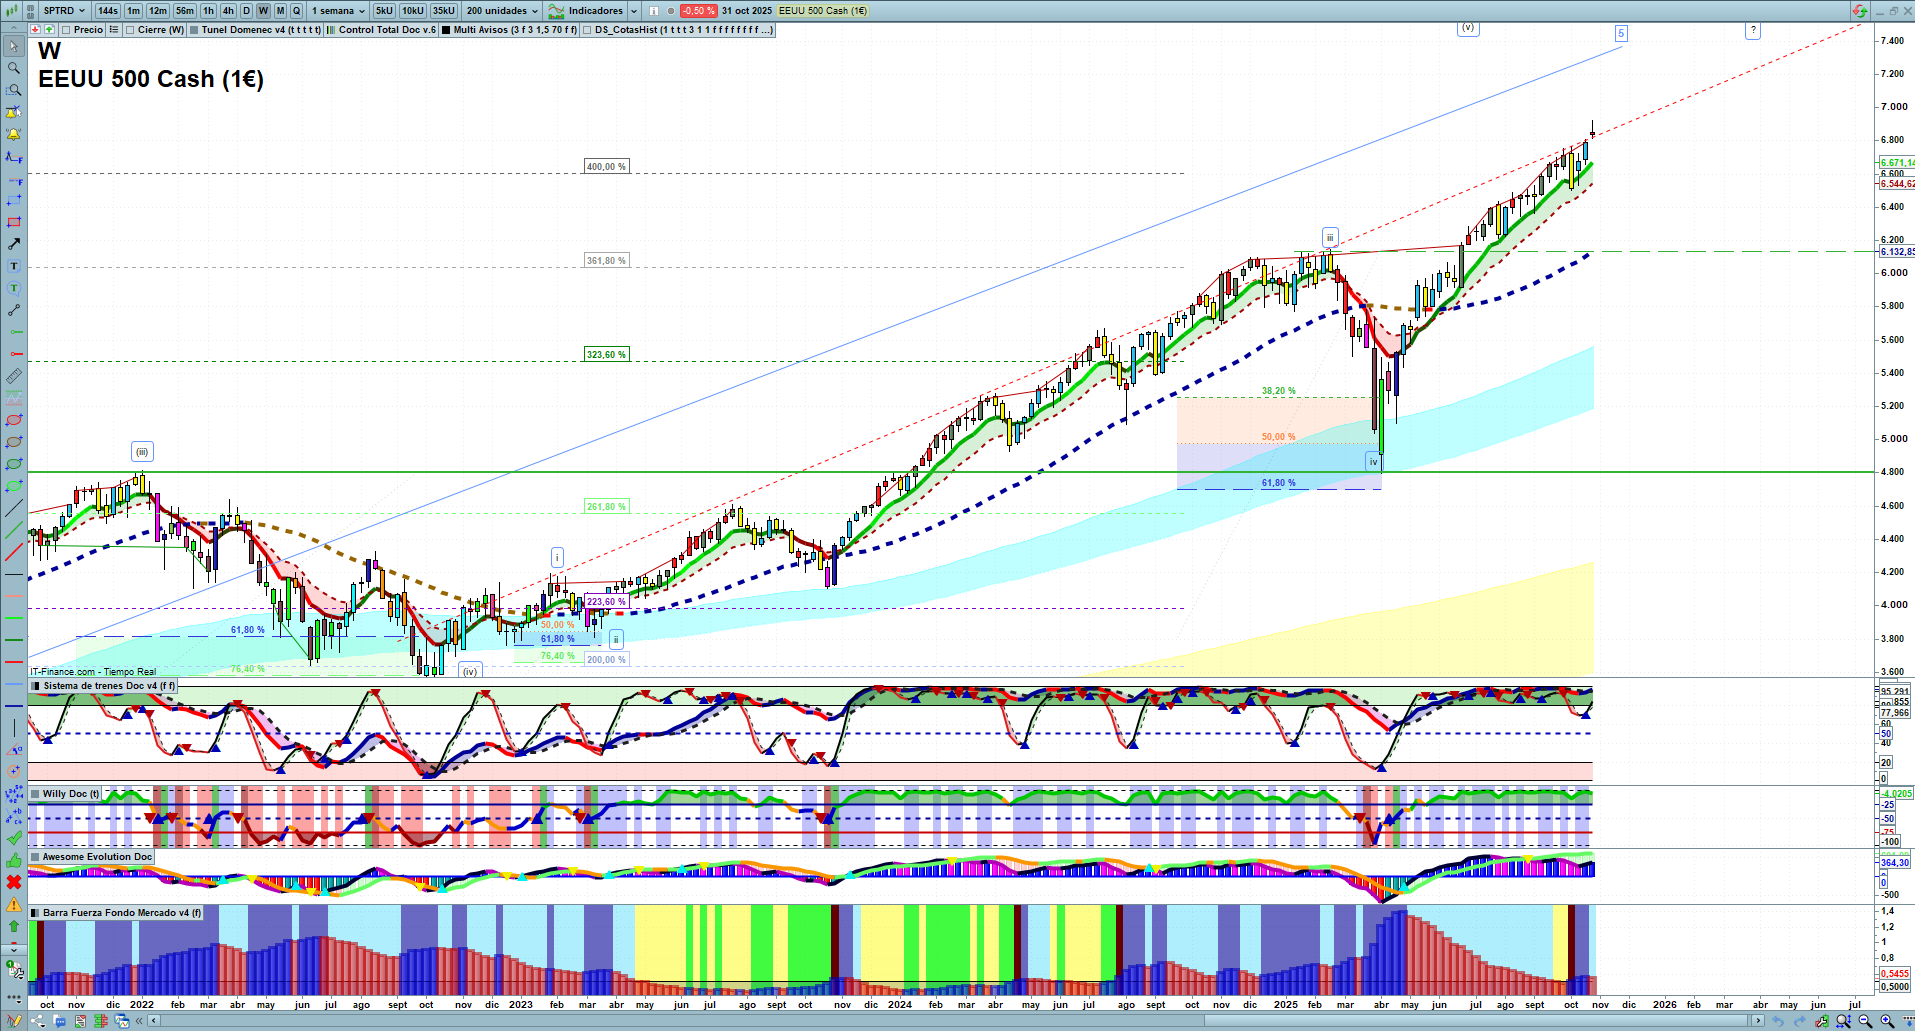The image size is (1915, 1031).
Task: Select the Q quarterly timeframe button
Action: 296,11
